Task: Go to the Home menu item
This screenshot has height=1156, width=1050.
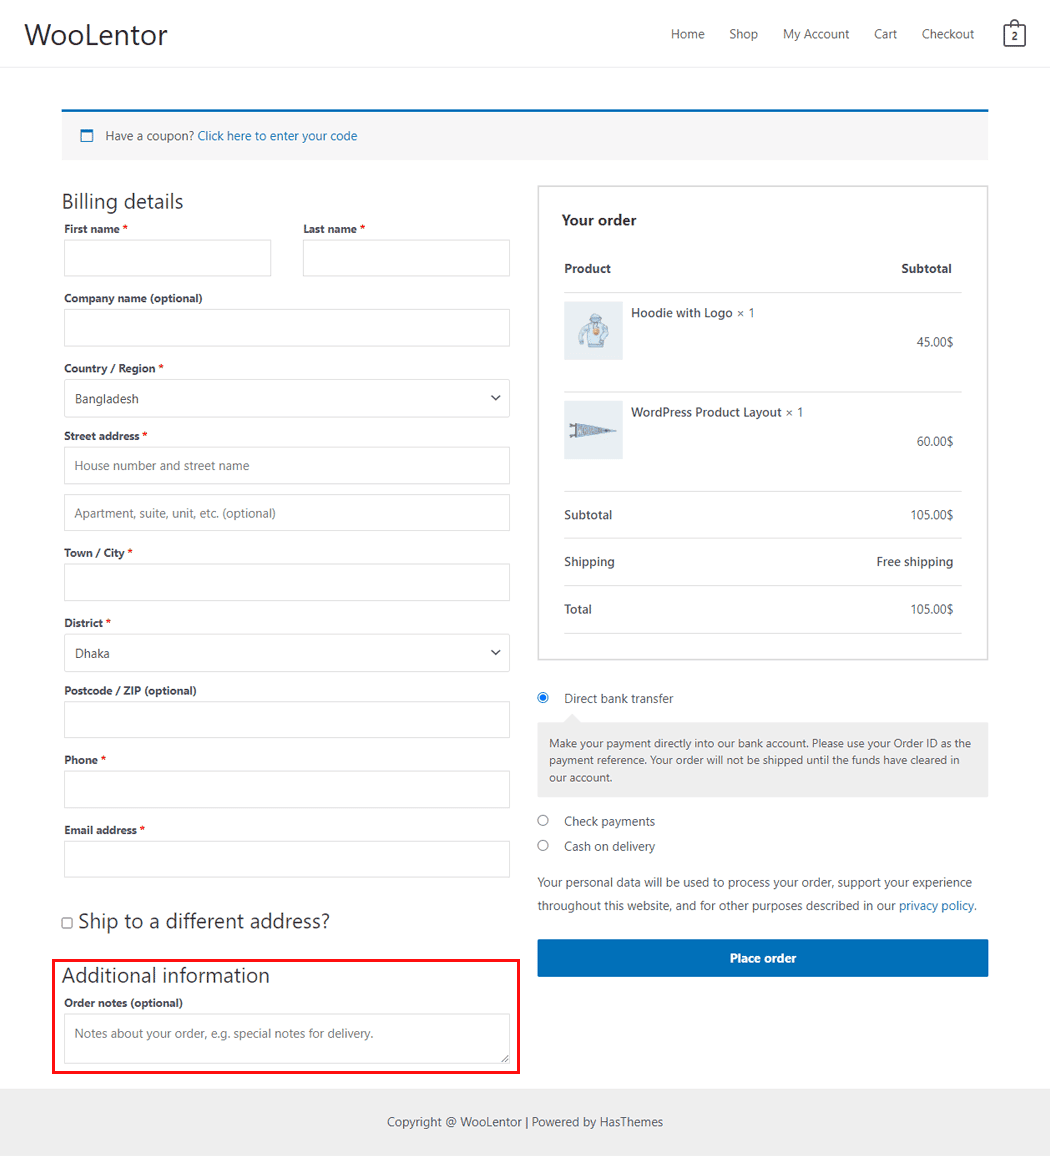Action: click(687, 34)
